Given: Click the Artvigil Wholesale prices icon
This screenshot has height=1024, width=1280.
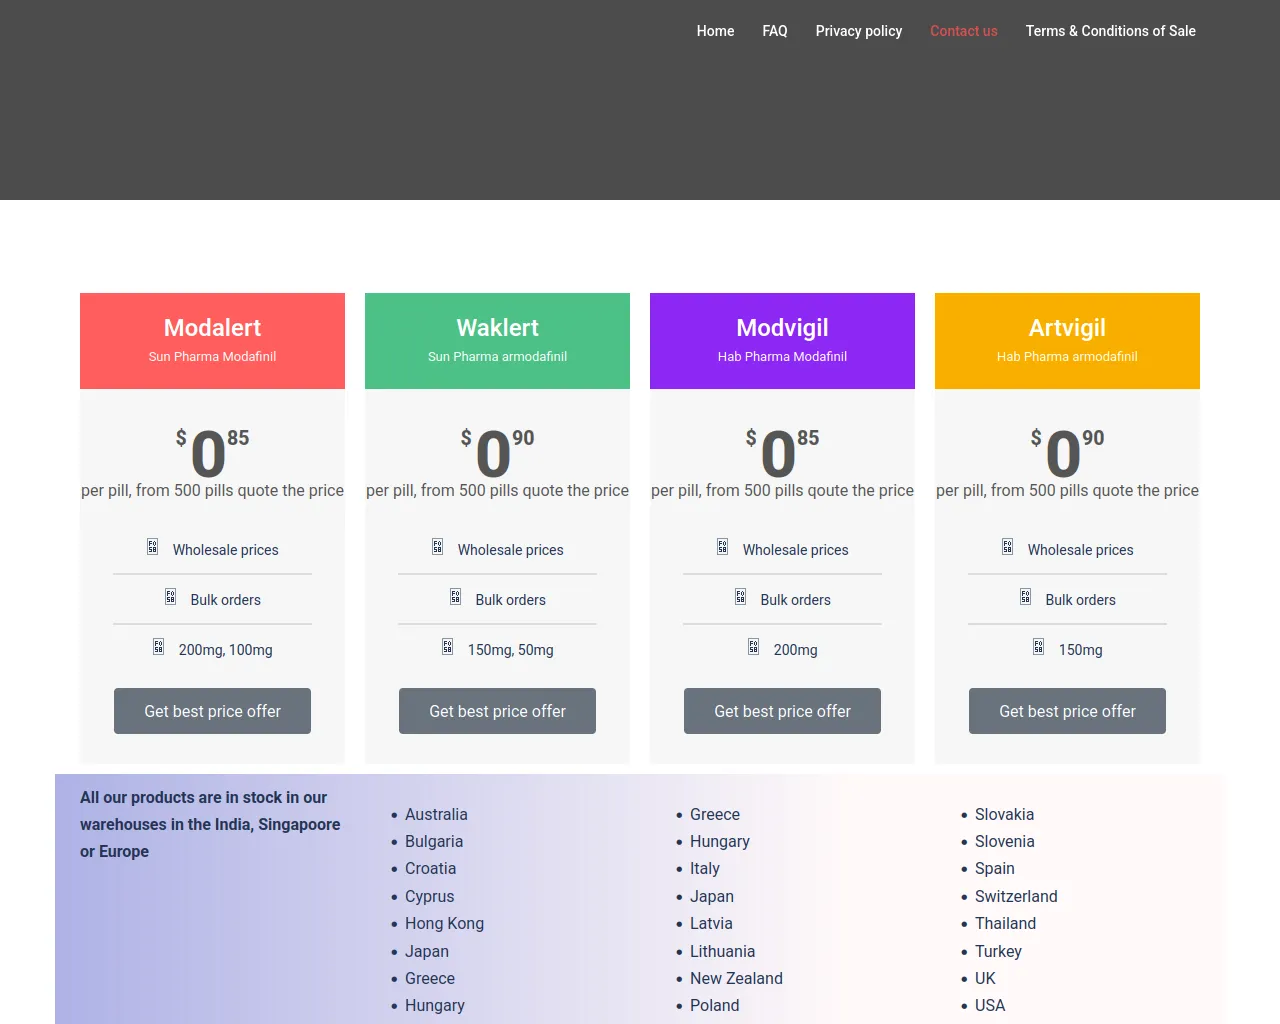Looking at the screenshot, I should tap(1007, 547).
